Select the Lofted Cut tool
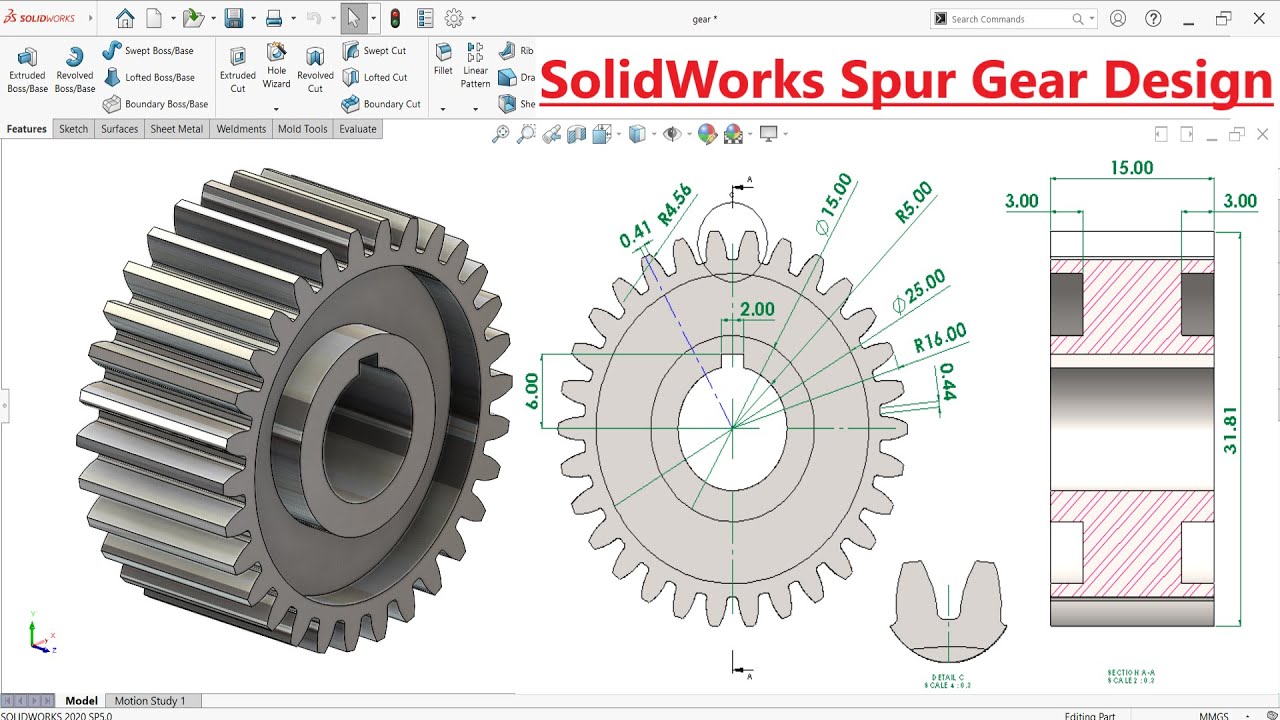 coord(375,77)
